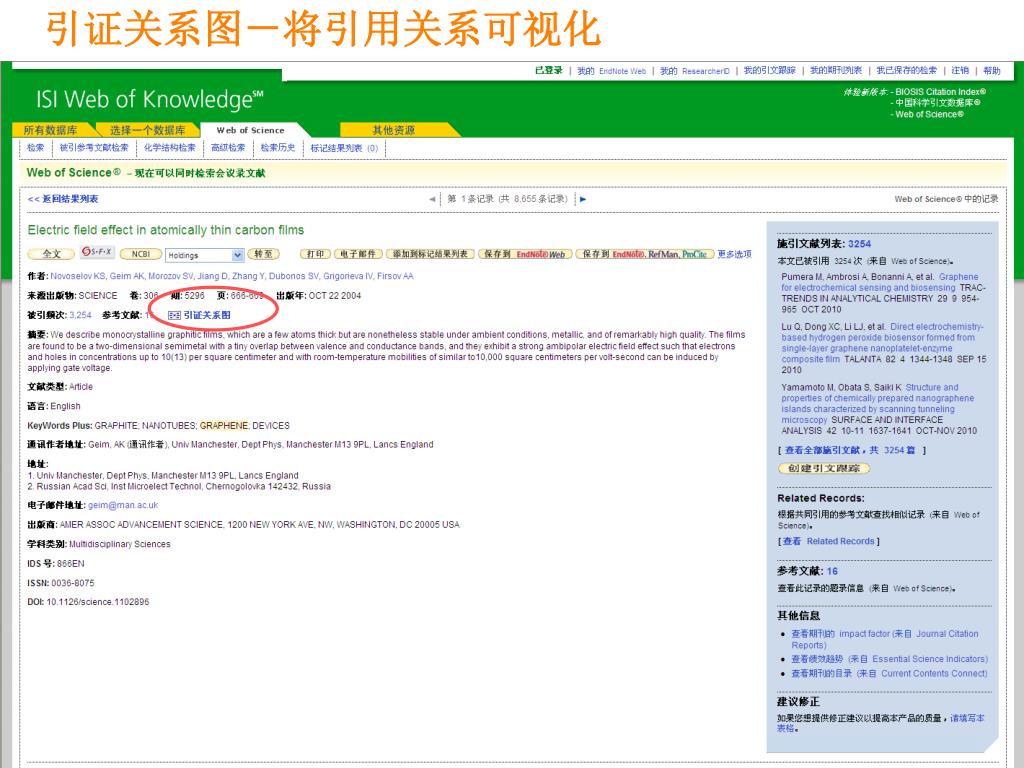Click the Multidisciplinary Sciences subject category
1024x768 pixels.
pos(120,544)
